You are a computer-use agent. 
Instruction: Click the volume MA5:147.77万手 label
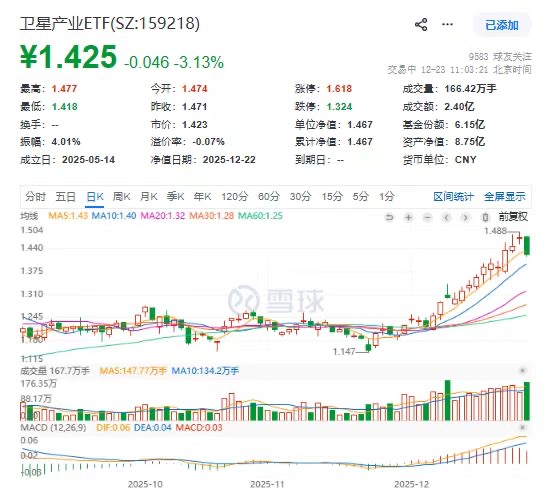pos(133,371)
